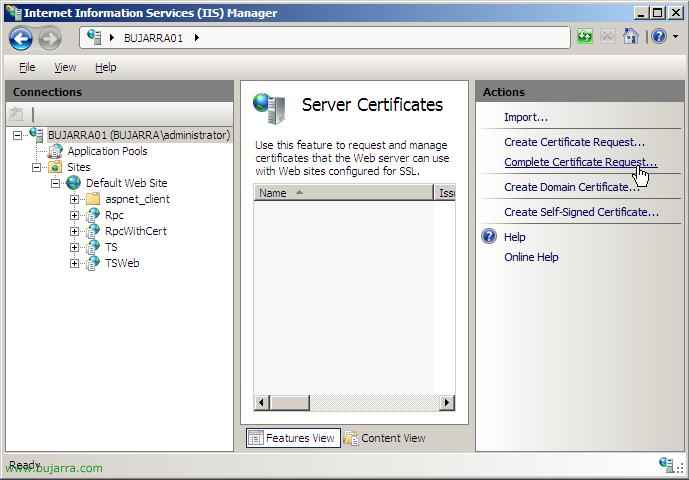Open Online Help in the Actions pane
Viewport: 689px width, 480px height.
pos(531,257)
